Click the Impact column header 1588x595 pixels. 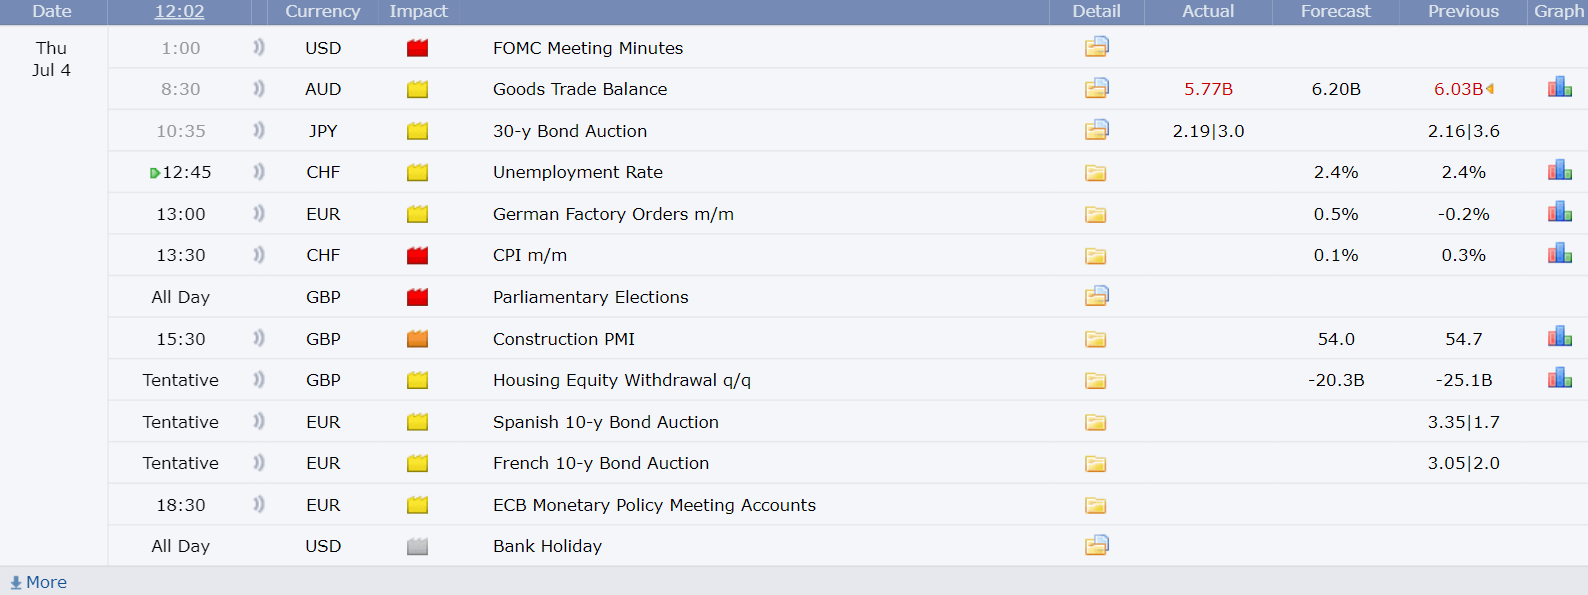[418, 11]
